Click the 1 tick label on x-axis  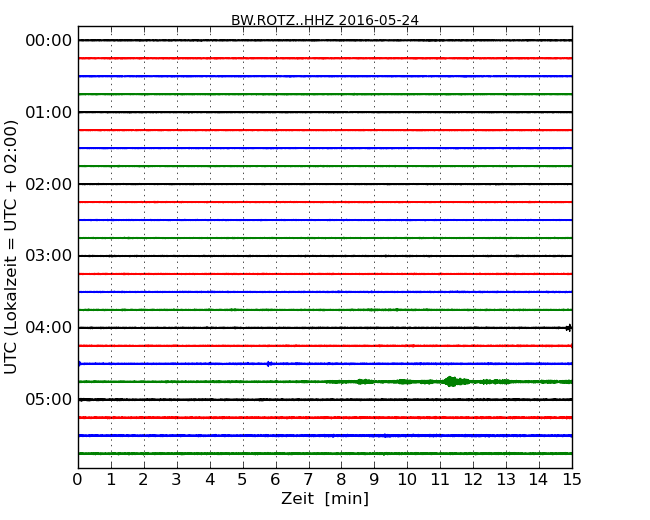(111, 480)
